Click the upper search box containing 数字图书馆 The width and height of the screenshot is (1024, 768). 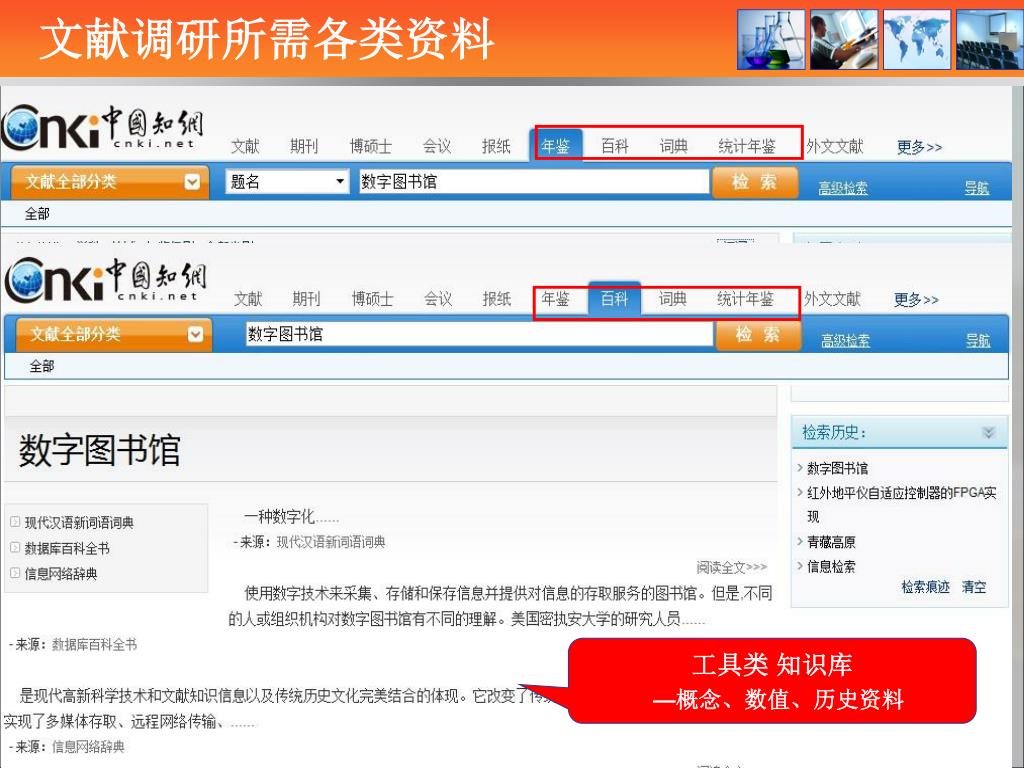[534, 182]
